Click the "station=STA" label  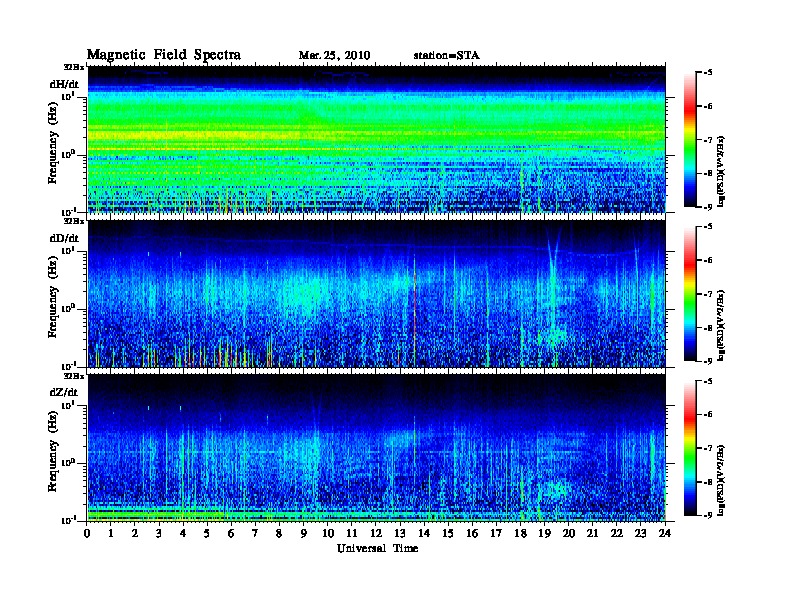(x=447, y=56)
